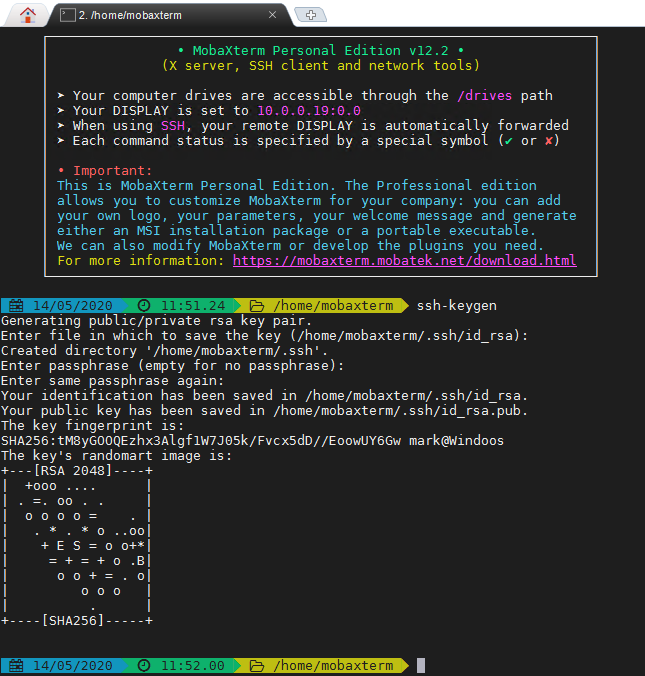Click the folder icon in the bottom prompt
This screenshot has width=645, height=676.
257,666
